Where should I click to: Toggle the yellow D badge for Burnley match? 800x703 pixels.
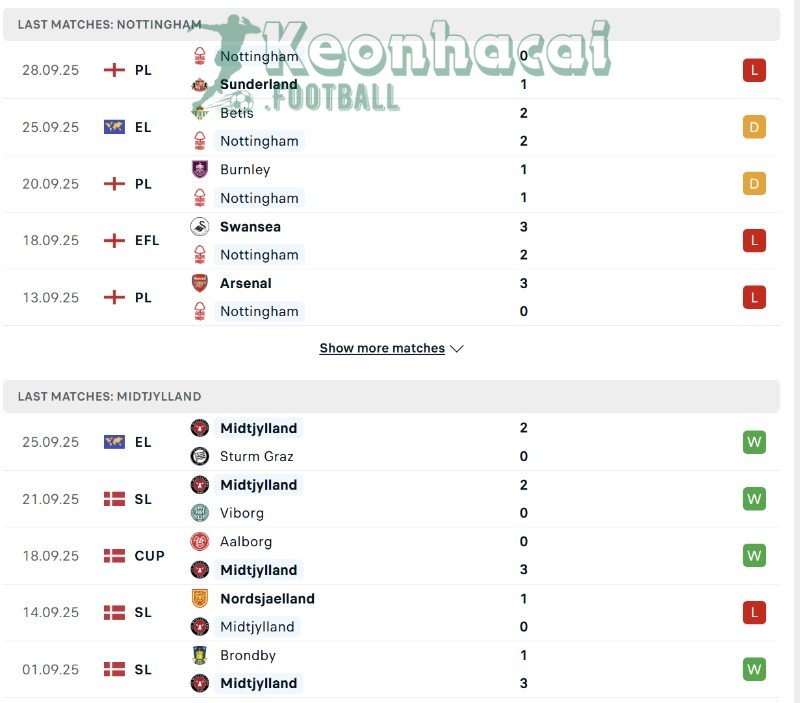754,183
